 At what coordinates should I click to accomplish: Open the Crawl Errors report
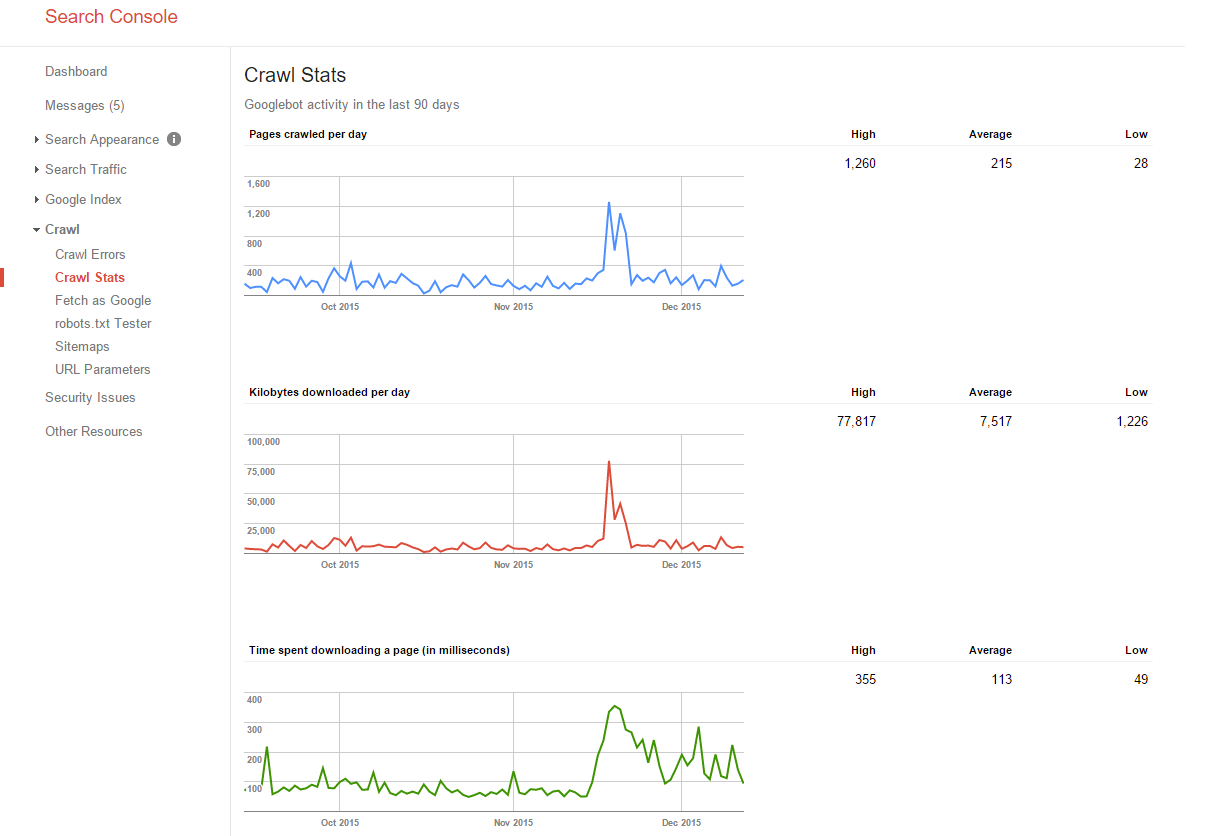tap(90, 255)
